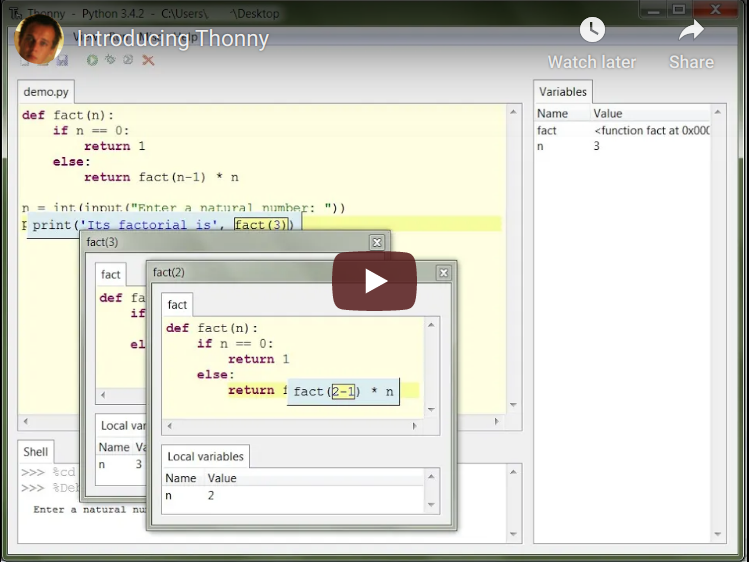
Task: Click right arrow of fact(2) code horizontal scrollbar
Action: coord(415,426)
